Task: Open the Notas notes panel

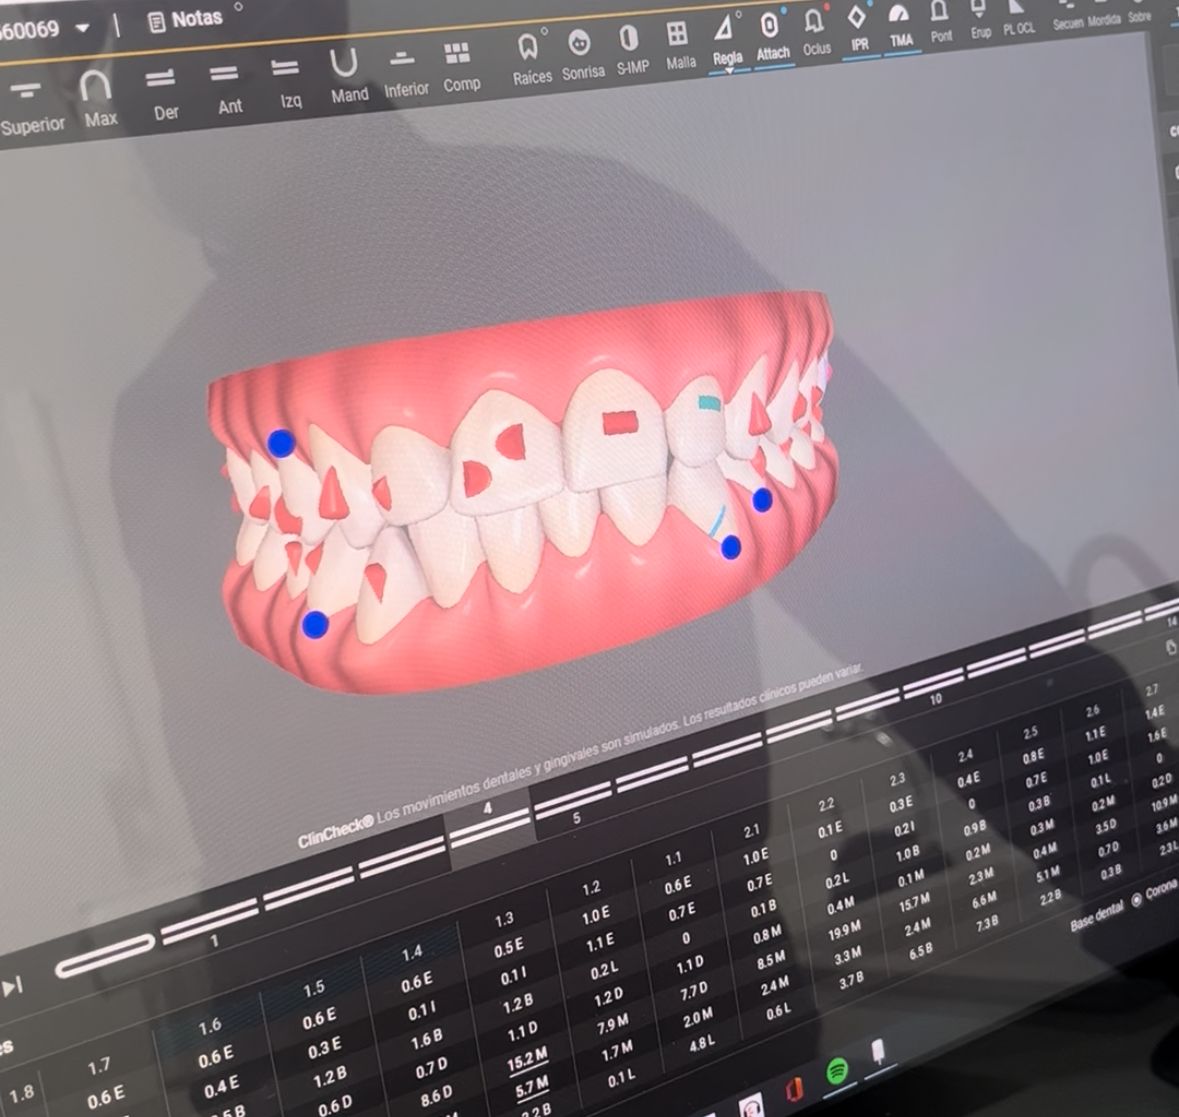Action: click(184, 19)
